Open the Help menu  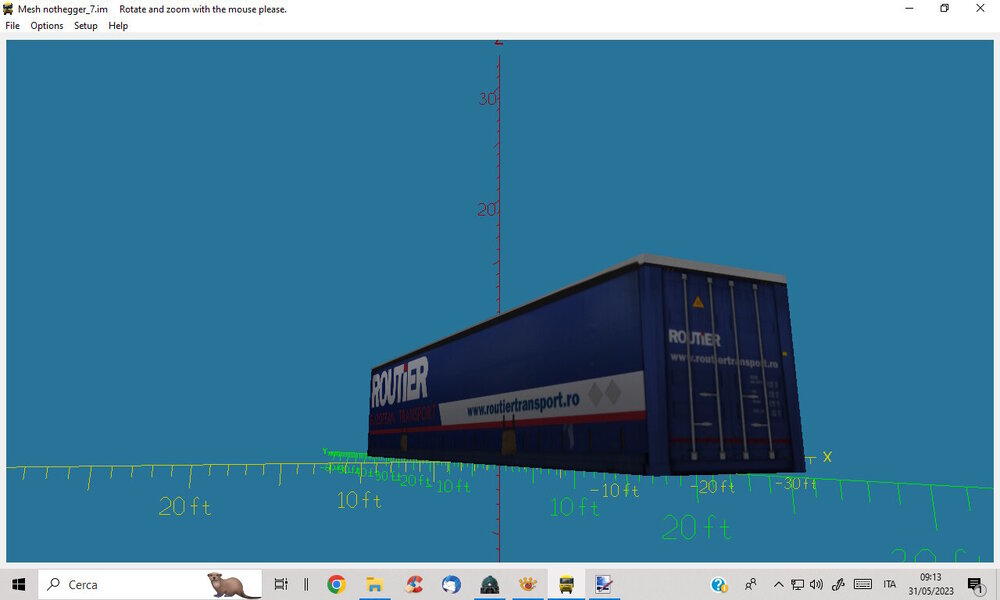click(118, 26)
